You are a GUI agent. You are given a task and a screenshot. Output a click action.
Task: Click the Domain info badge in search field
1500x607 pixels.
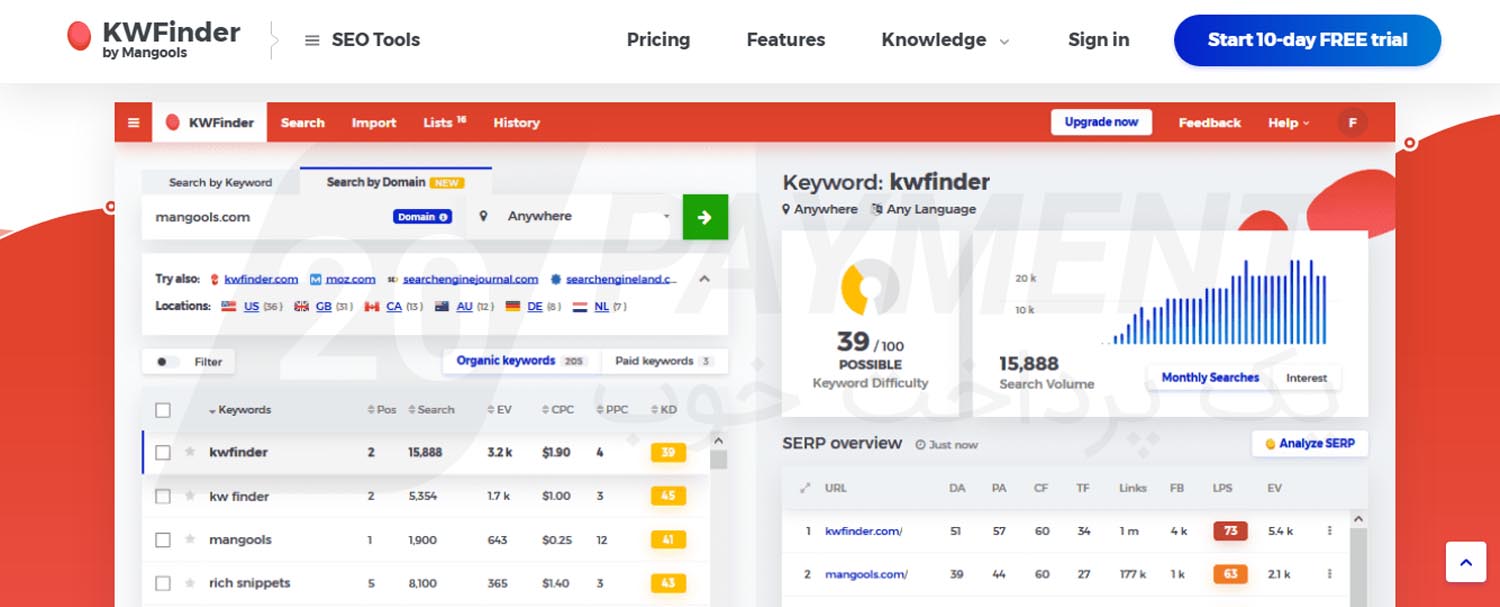[x=423, y=217]
